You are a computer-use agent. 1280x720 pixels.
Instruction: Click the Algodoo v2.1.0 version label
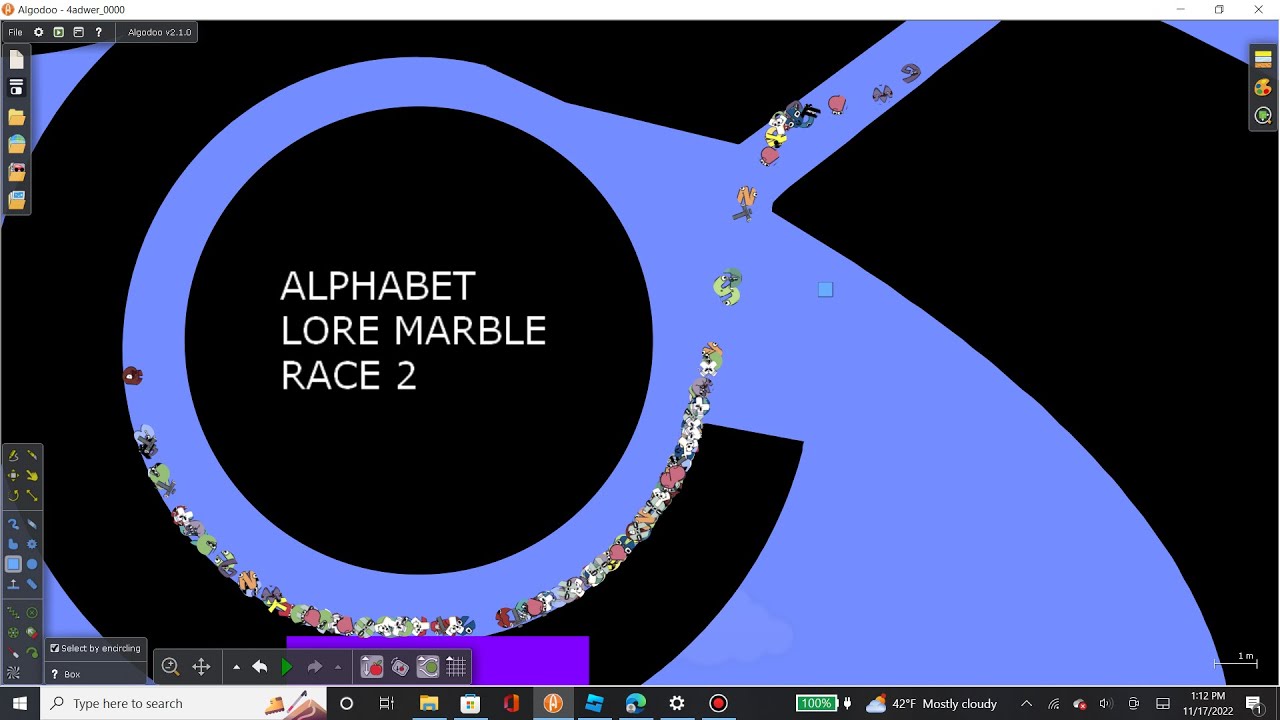(159, 32)
